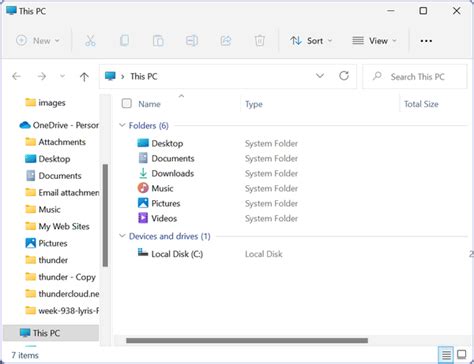Click This PC text in address bar
The image size is (474, 364).
pos(144,76)
